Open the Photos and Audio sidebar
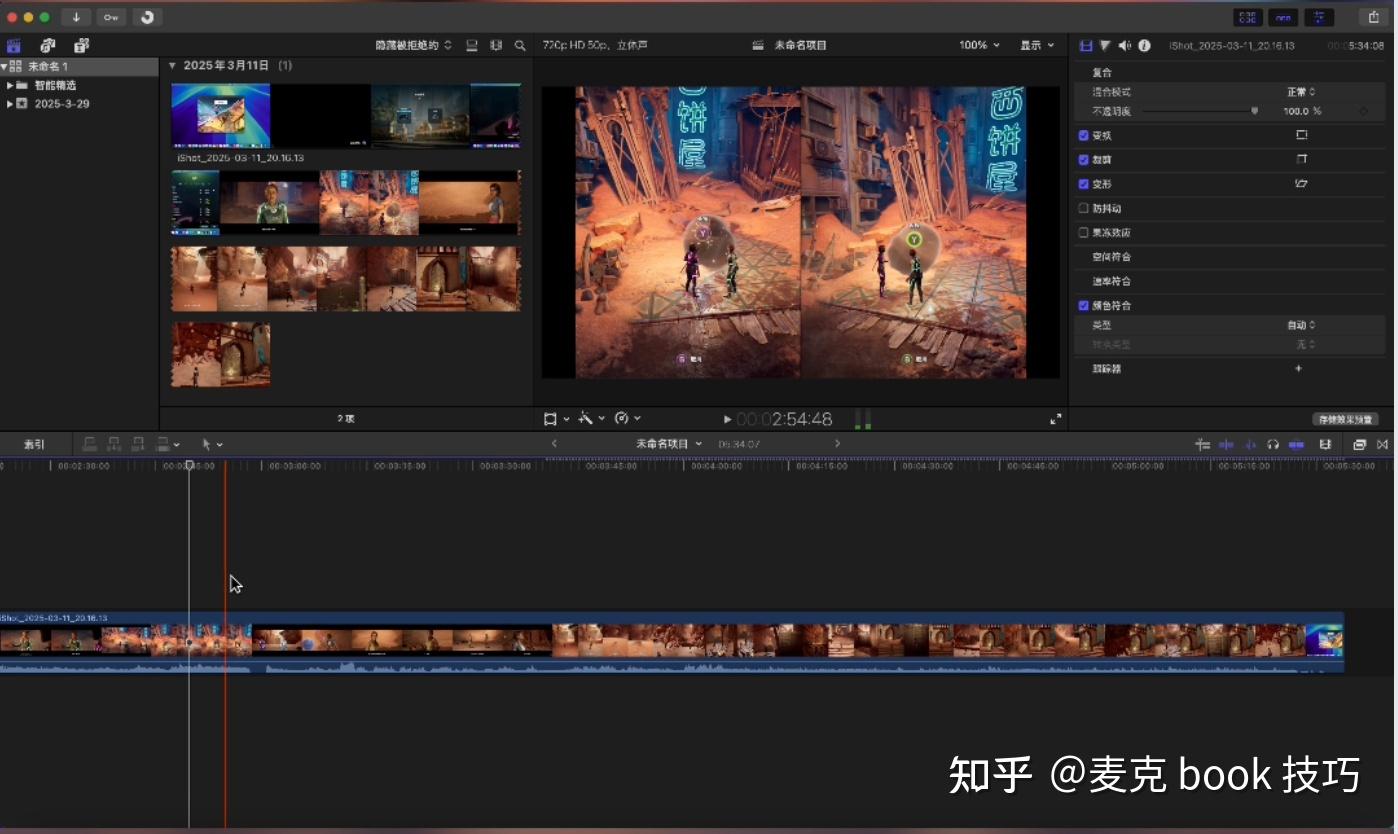This screenshot has width=1398, height=834. tap(48, 45)
